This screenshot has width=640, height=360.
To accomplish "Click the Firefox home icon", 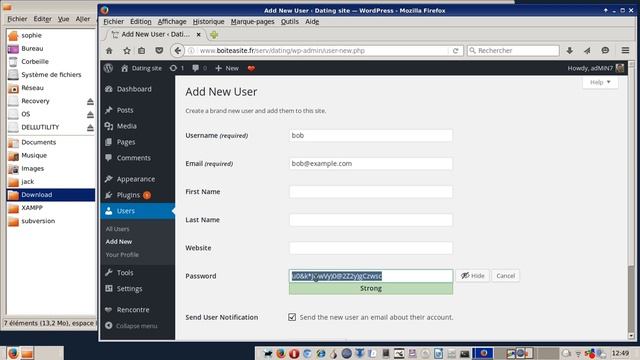I will (x=109, y=51).
